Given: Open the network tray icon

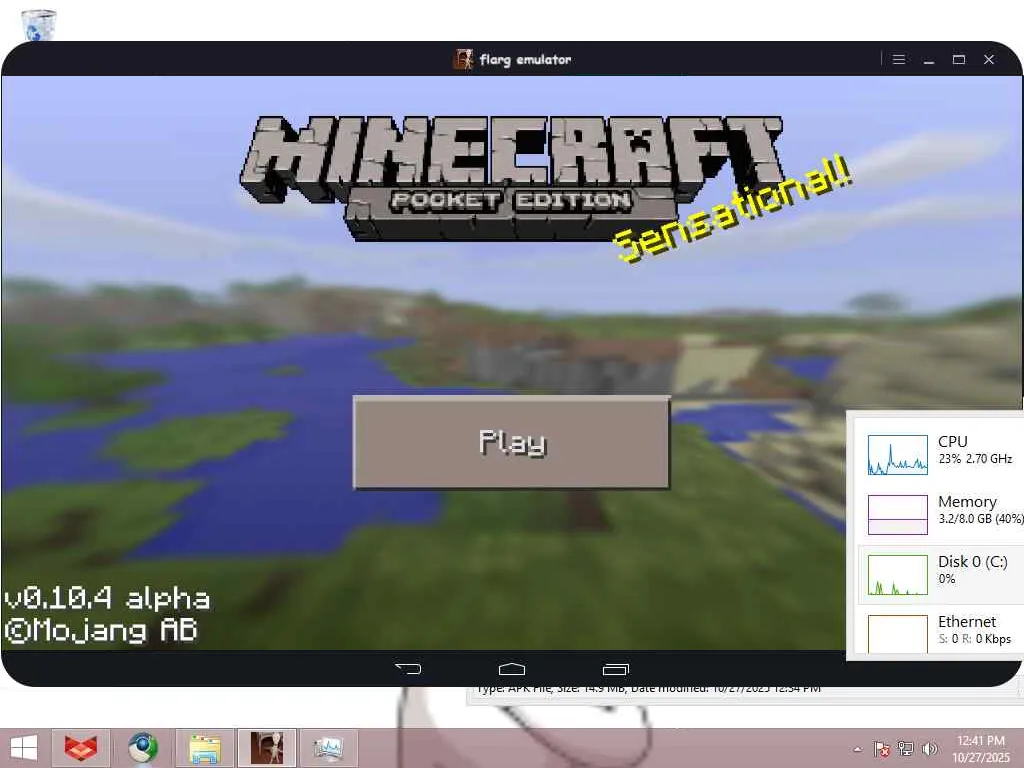Looking at the screenshot, I should [906, 748].
